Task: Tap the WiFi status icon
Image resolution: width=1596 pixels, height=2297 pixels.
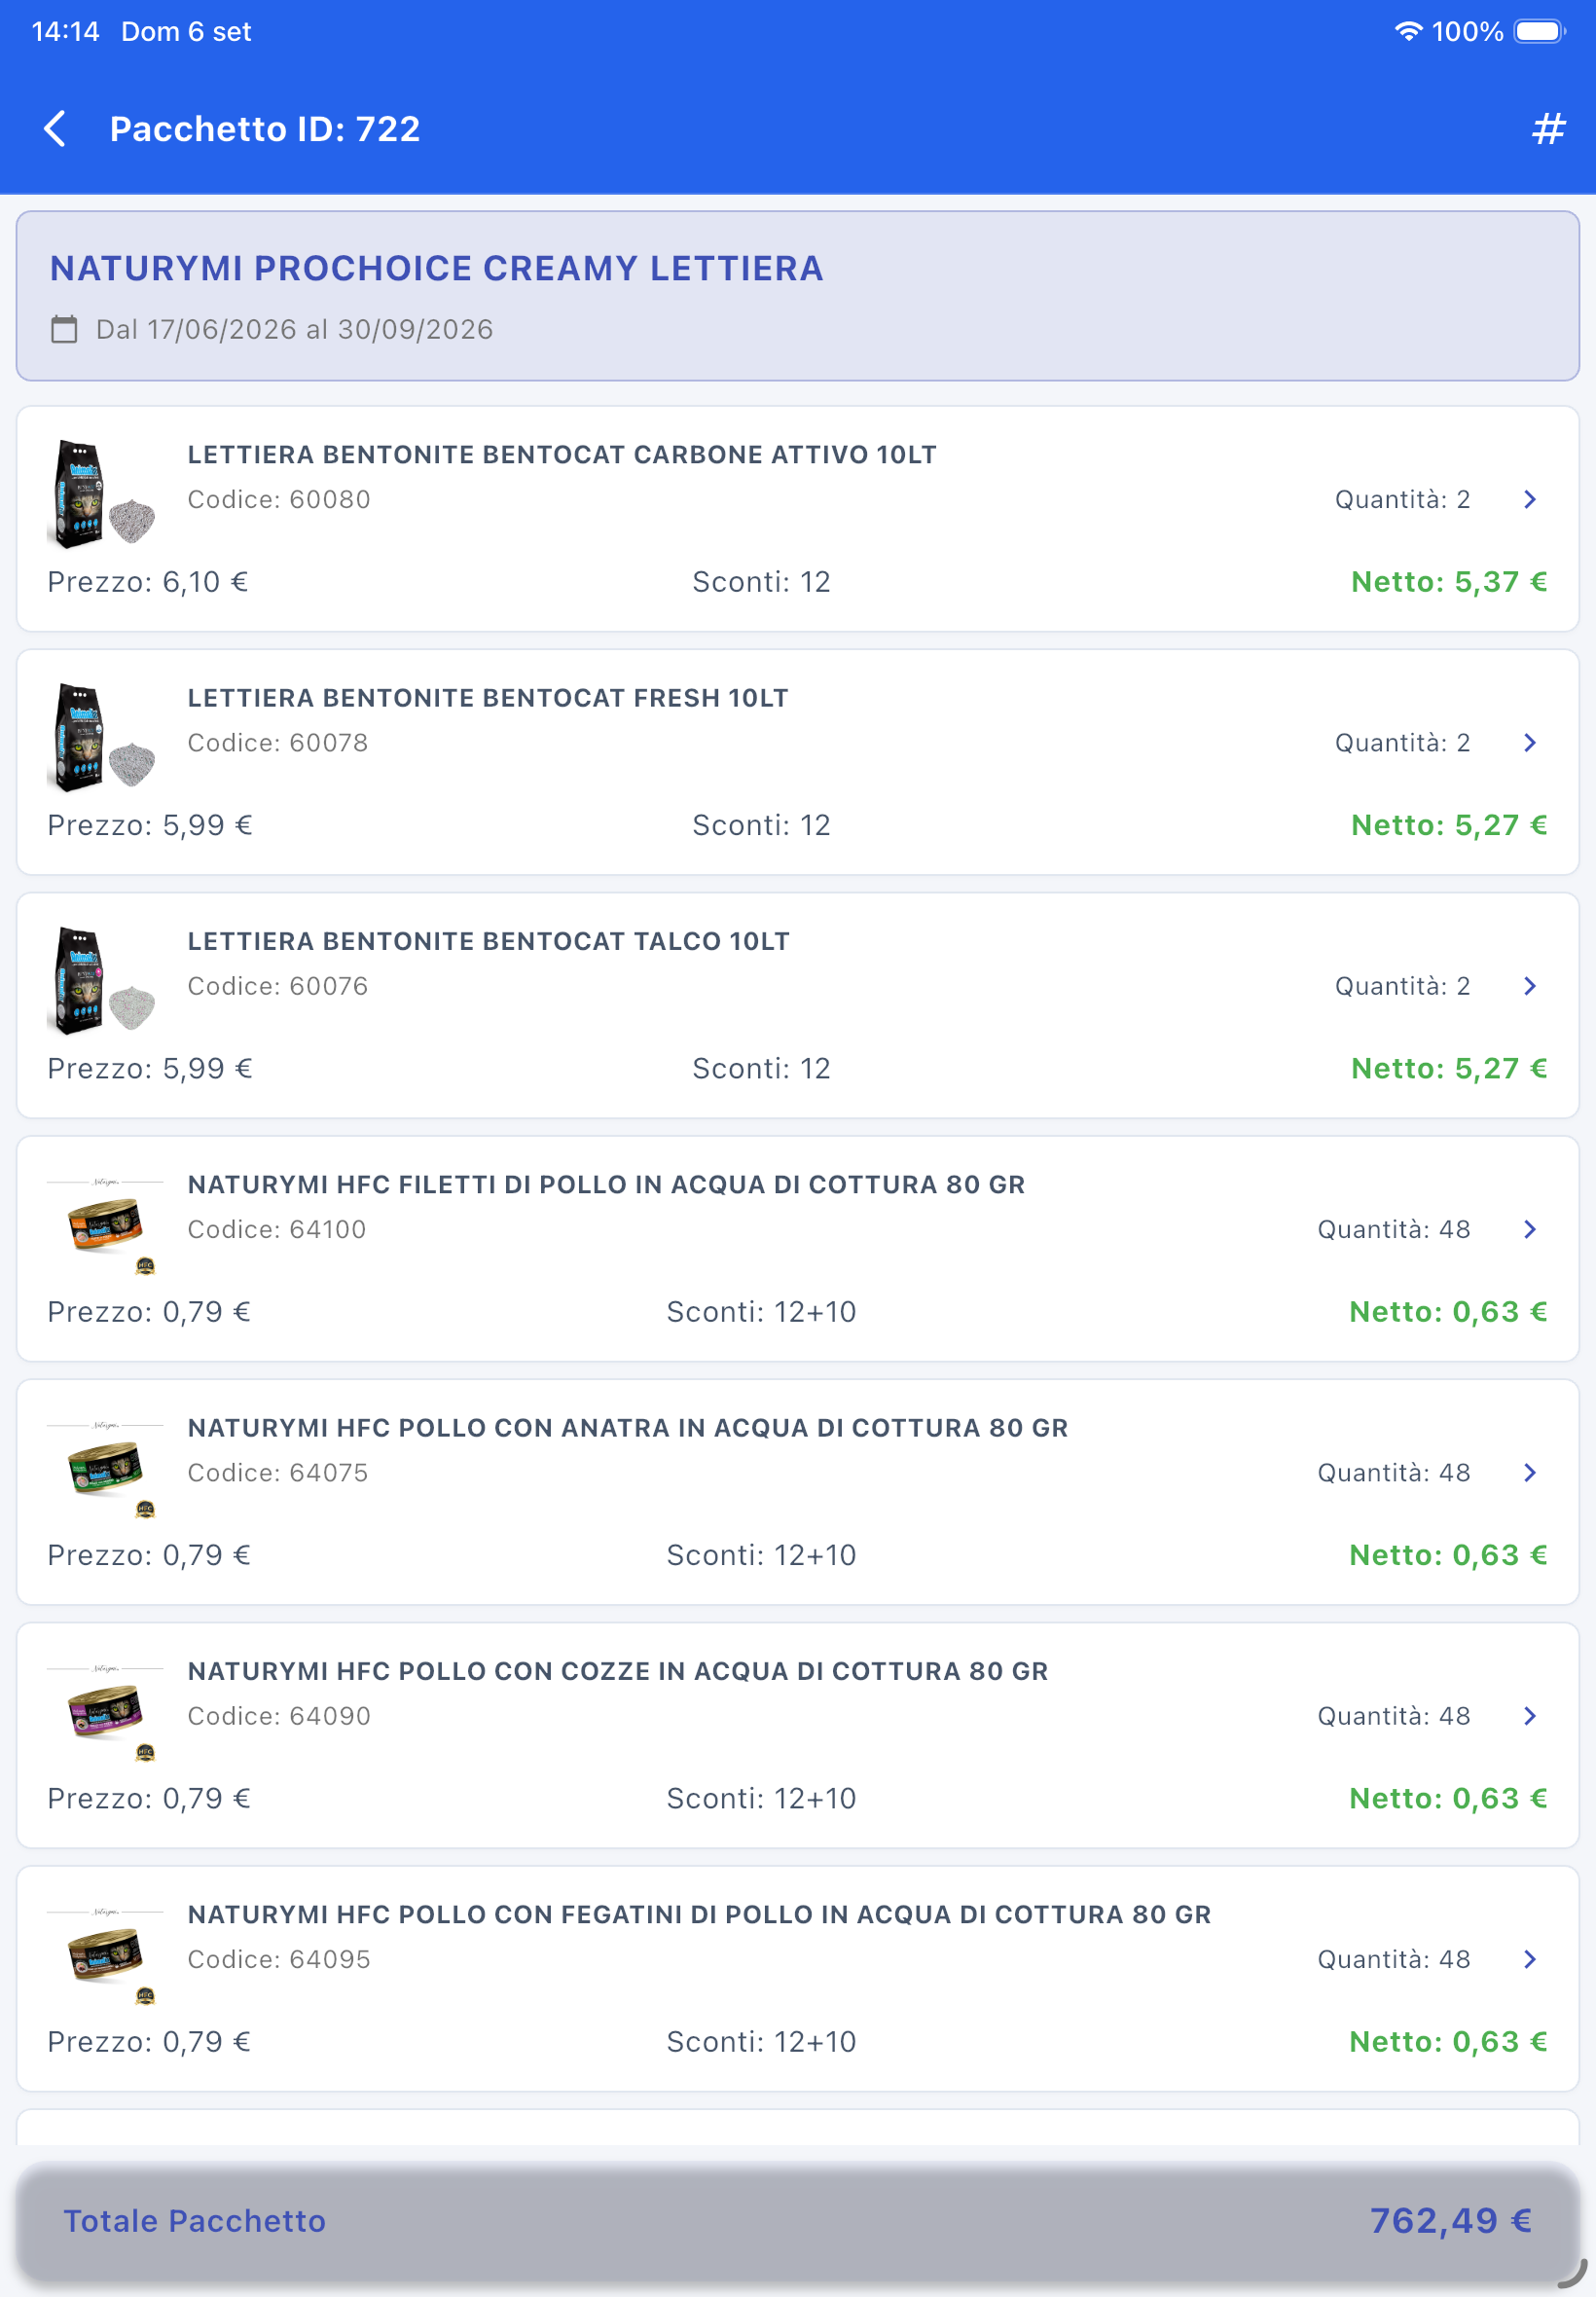Action: pos(1408,31)
